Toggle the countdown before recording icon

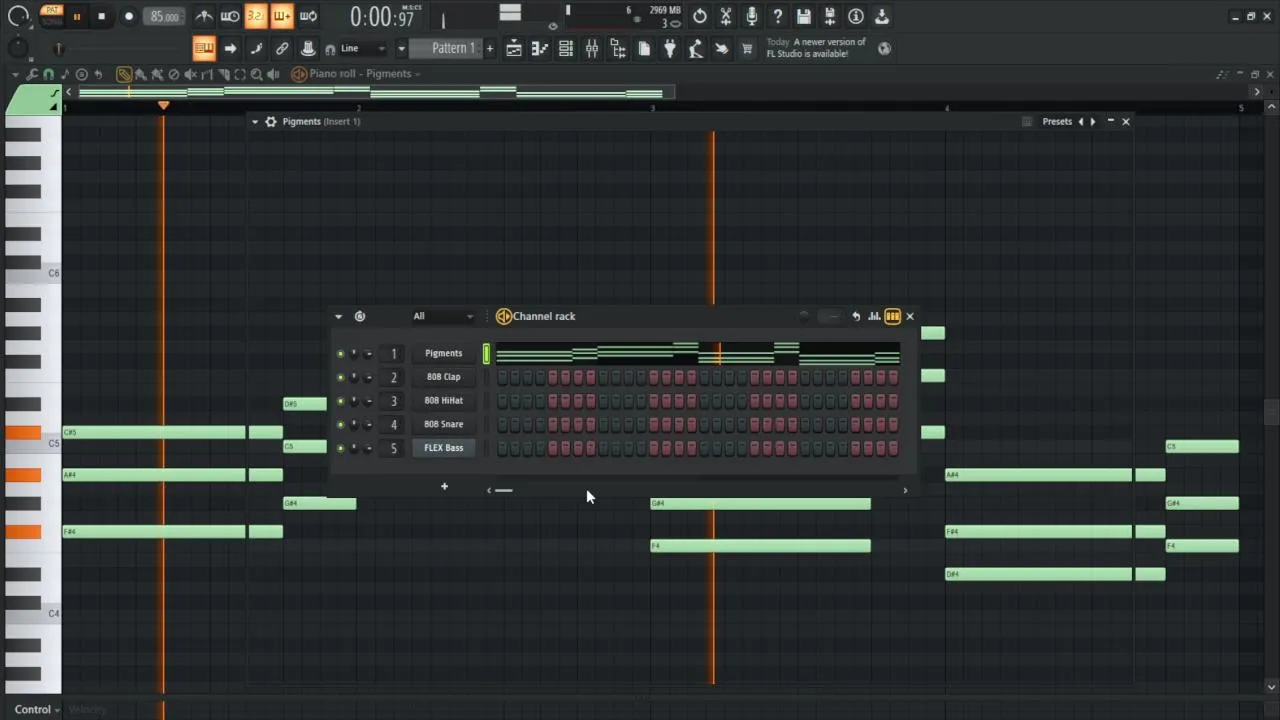pos(256,16)
